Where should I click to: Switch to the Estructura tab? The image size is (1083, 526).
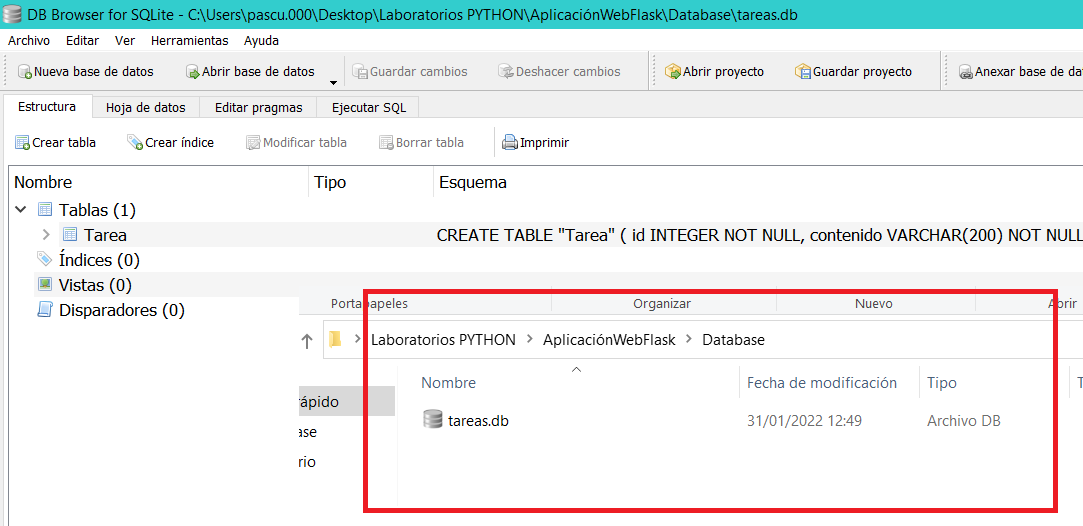click(x=47, y=107)
